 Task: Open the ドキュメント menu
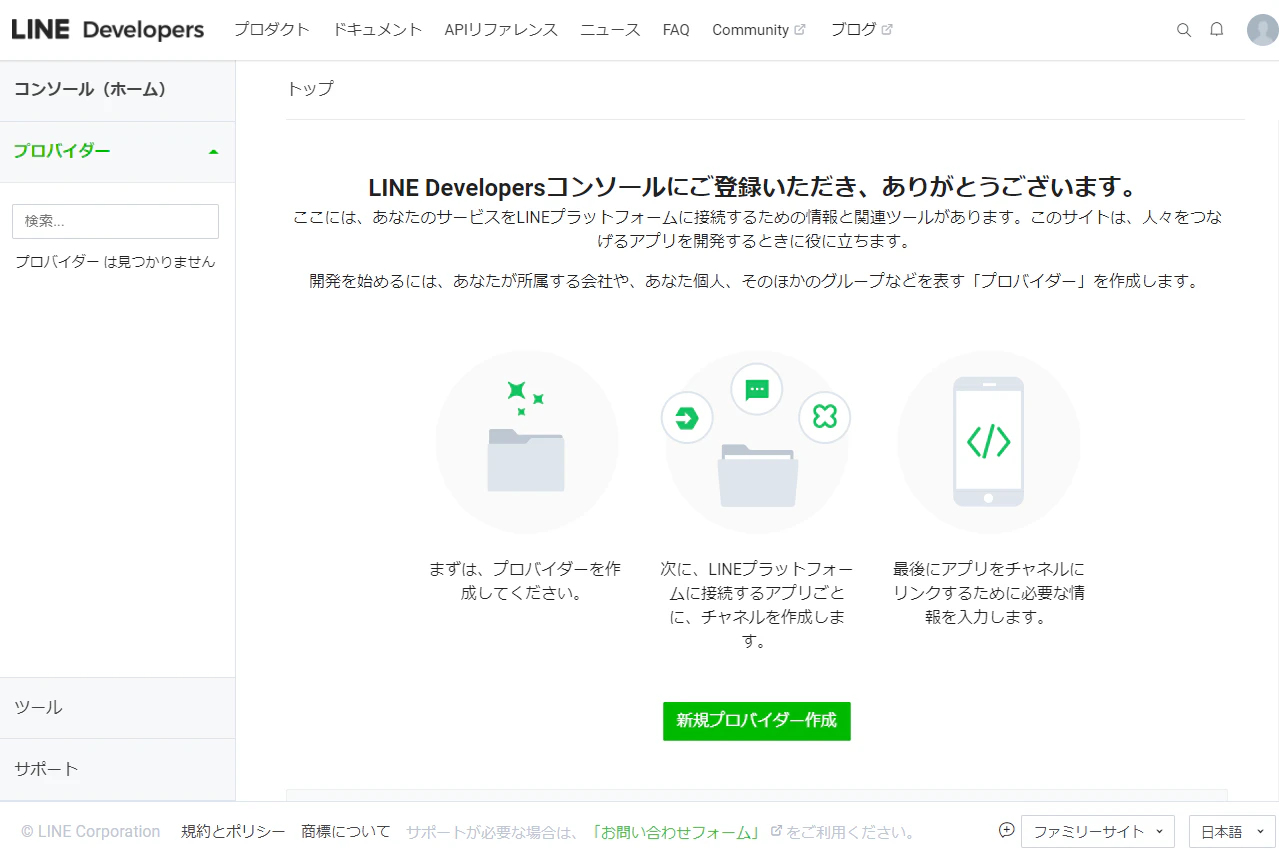pos(378,30)
